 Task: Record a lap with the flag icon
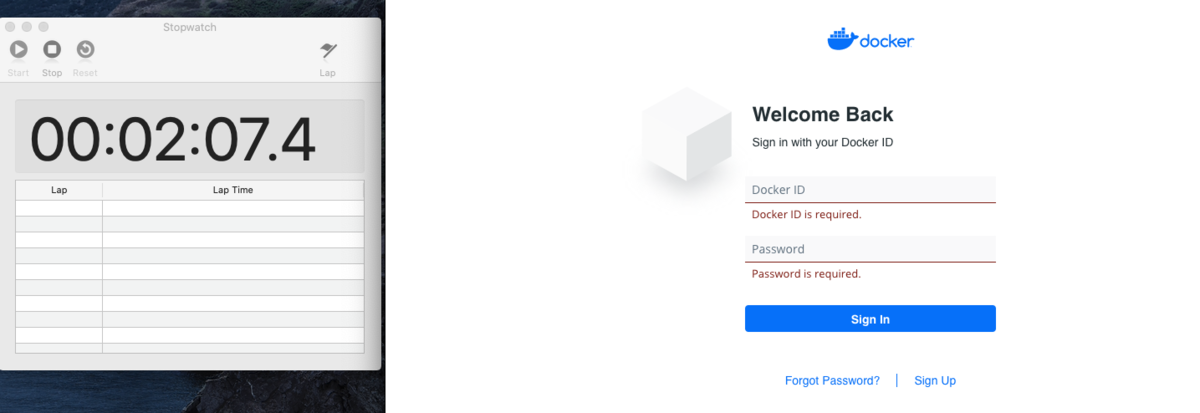pos(328,51)
